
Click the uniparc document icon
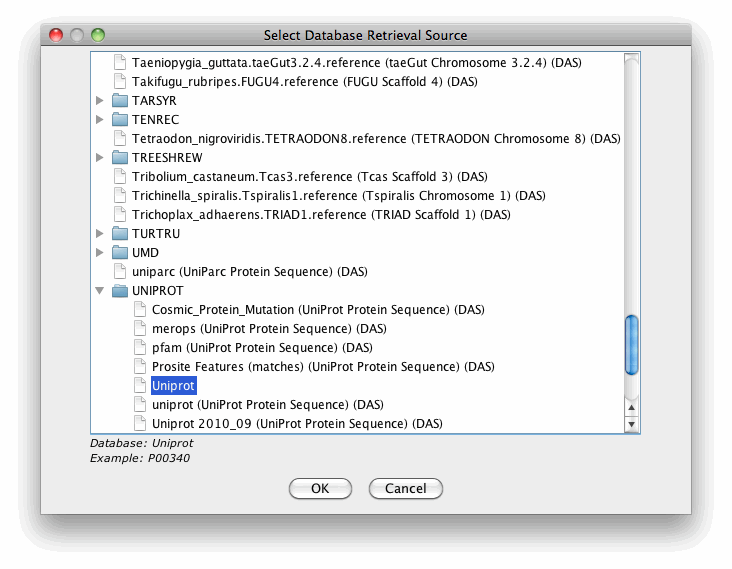tap(121, 272)
